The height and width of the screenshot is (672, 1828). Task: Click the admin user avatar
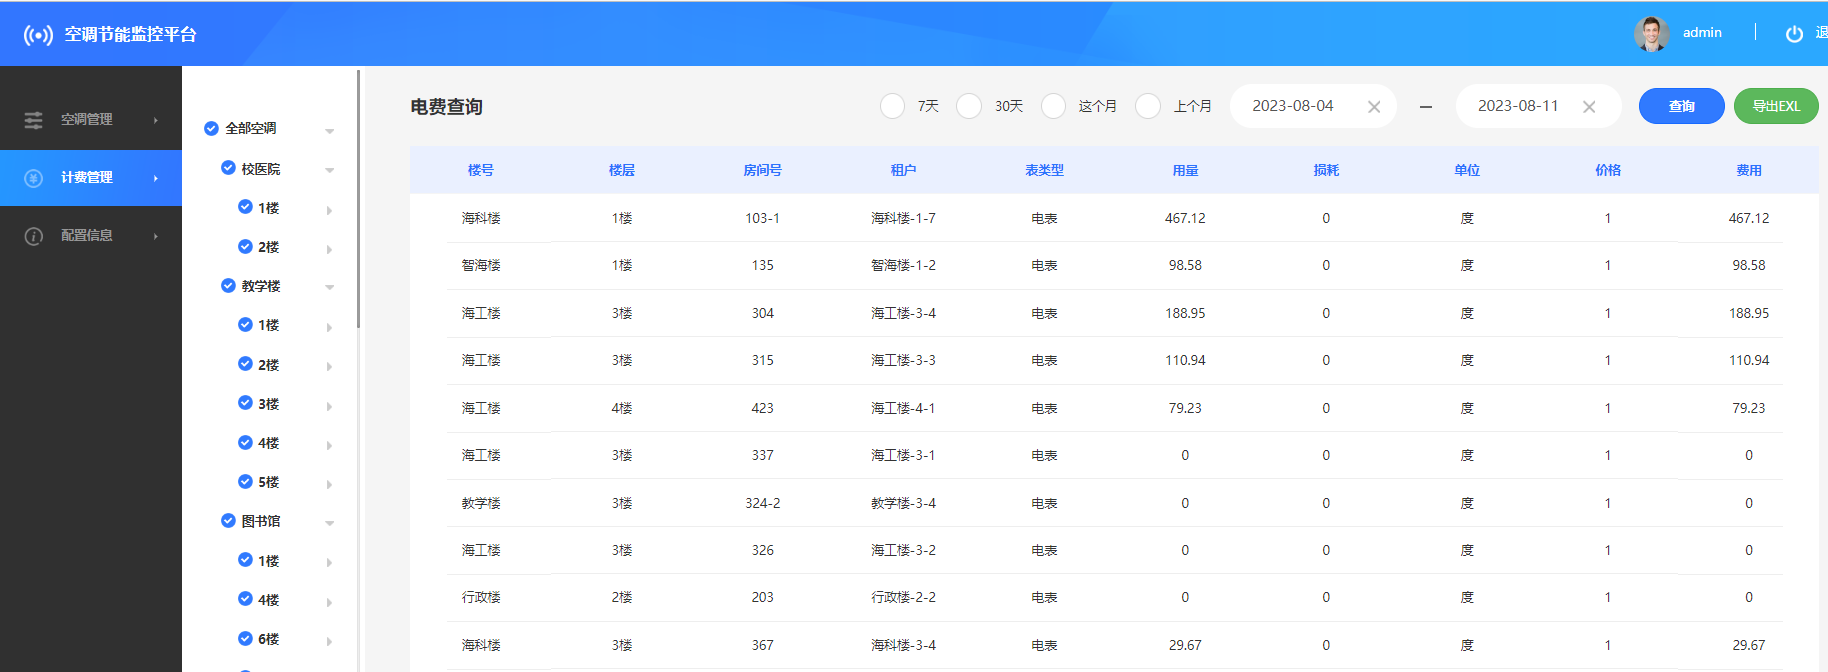(x=1651, y=33)
